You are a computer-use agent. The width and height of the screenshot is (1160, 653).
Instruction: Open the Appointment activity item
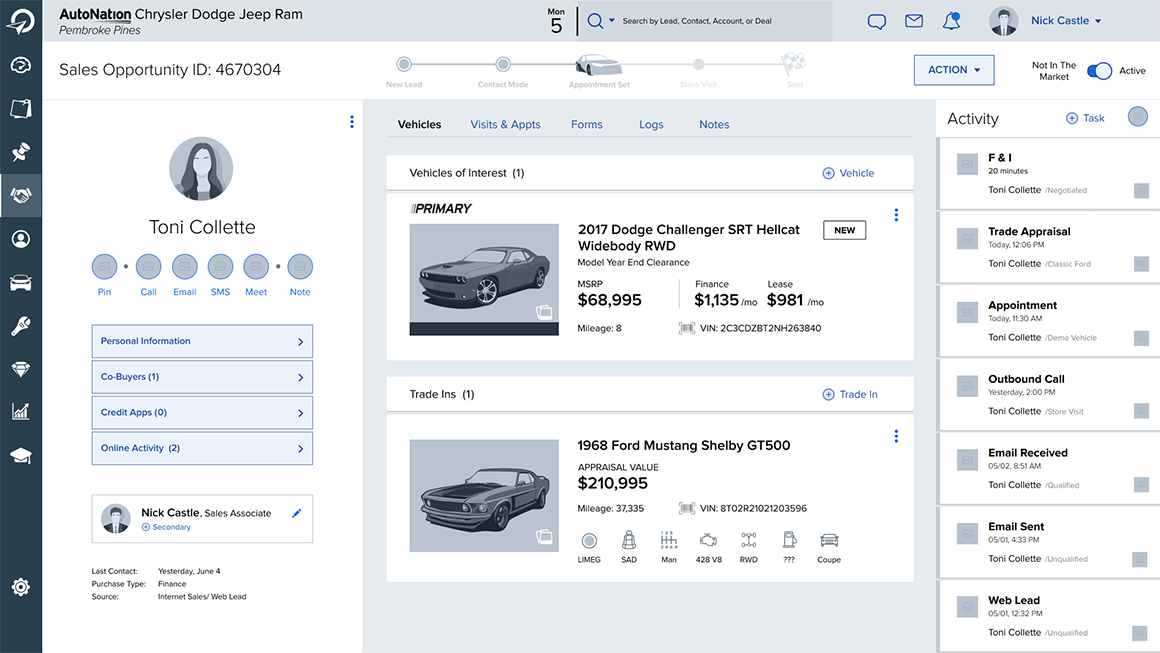click(x=1048, y=321)
